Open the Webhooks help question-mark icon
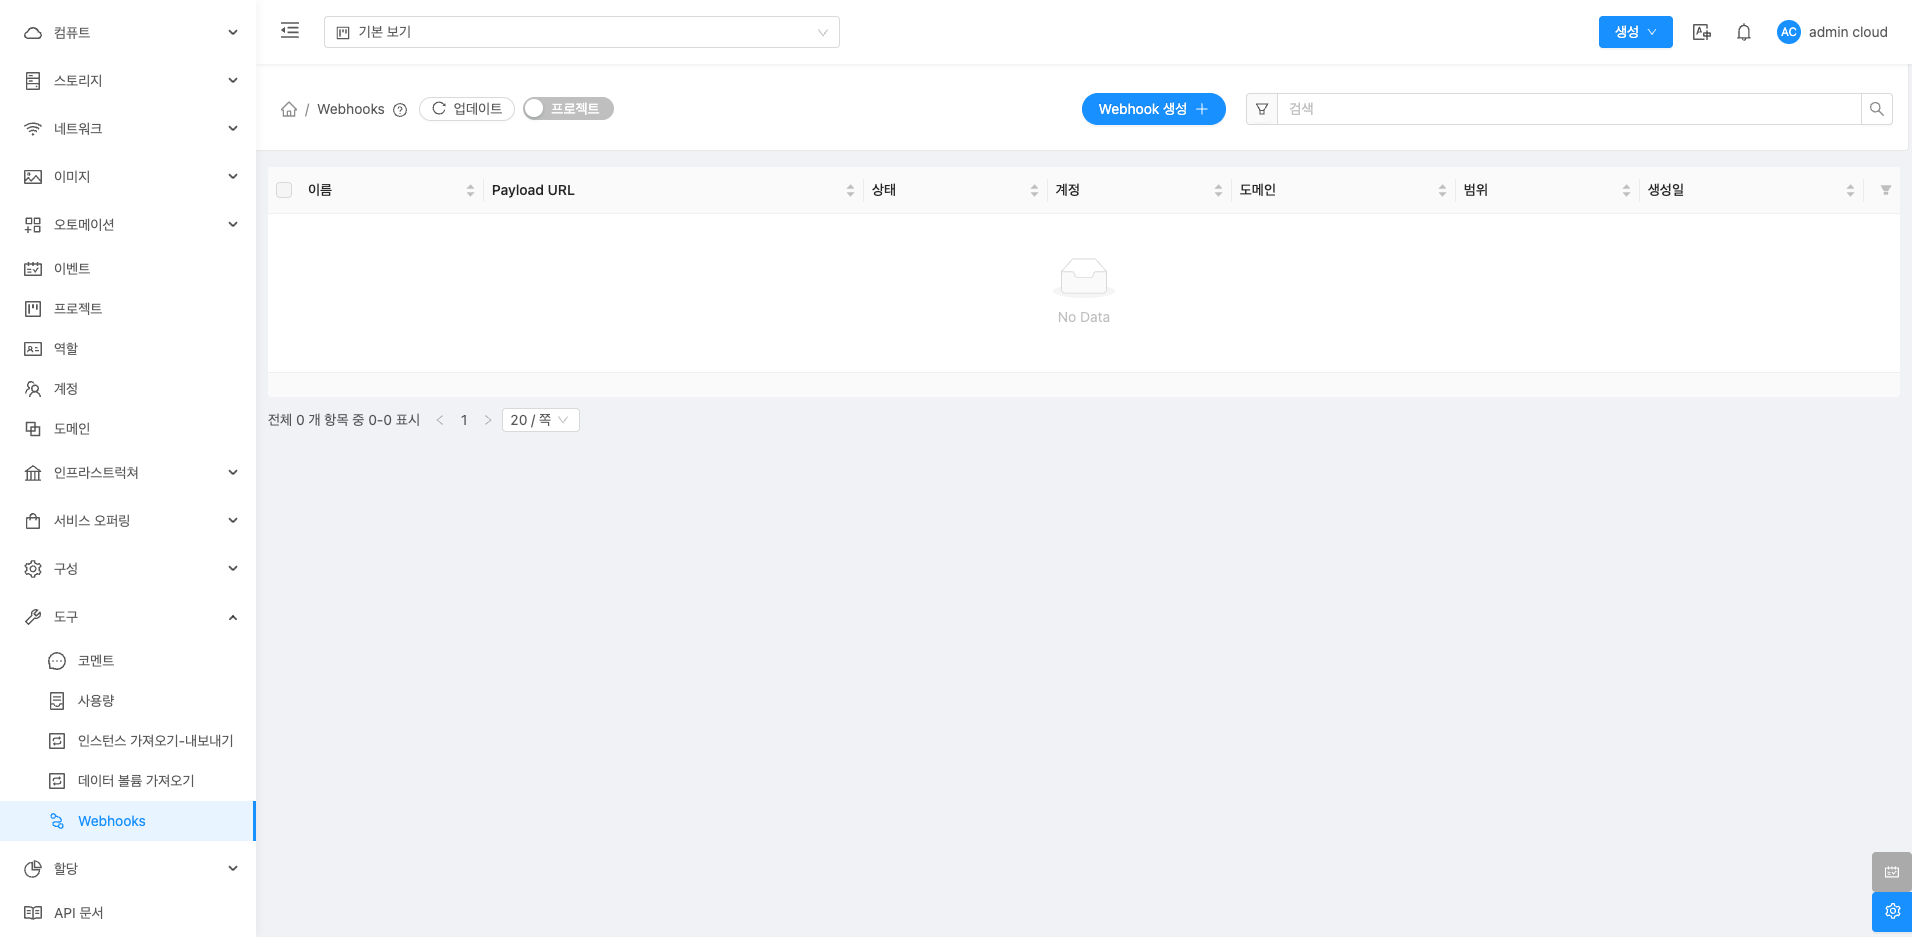Viewport: 1912px width, 937px height. tap(400, 110)
